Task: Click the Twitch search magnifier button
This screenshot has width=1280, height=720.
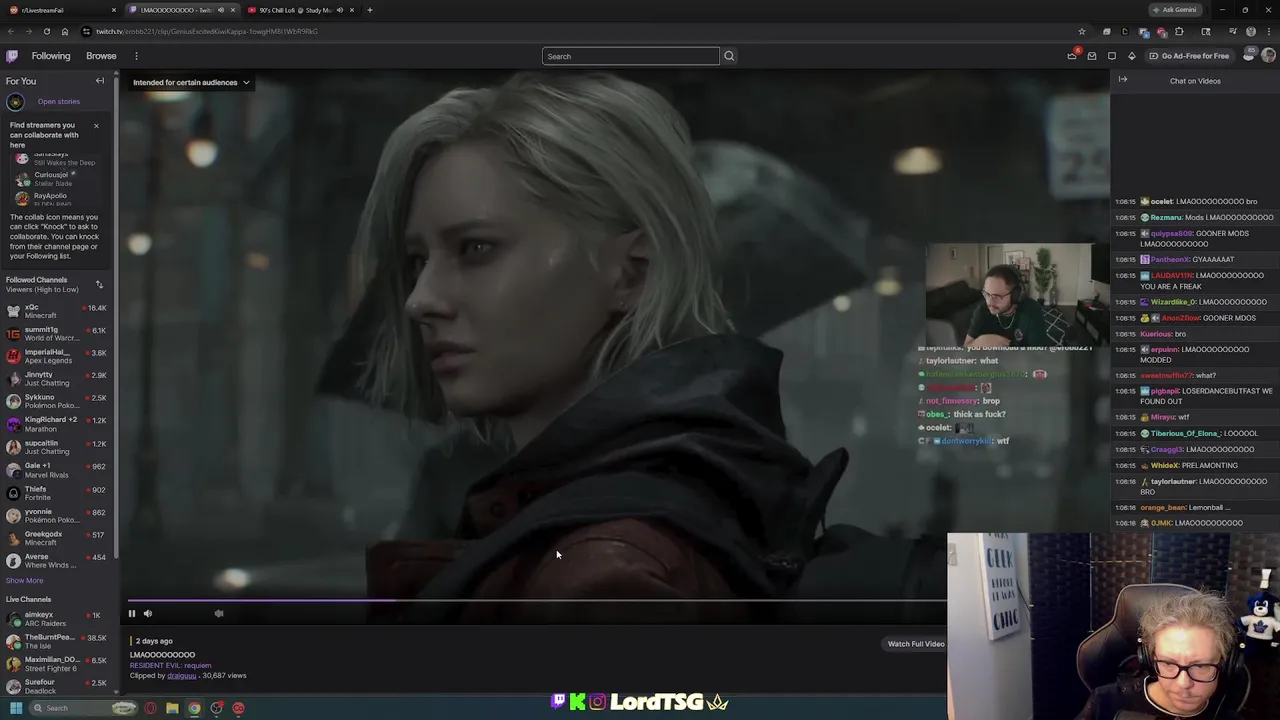Action: click(729, 56)
